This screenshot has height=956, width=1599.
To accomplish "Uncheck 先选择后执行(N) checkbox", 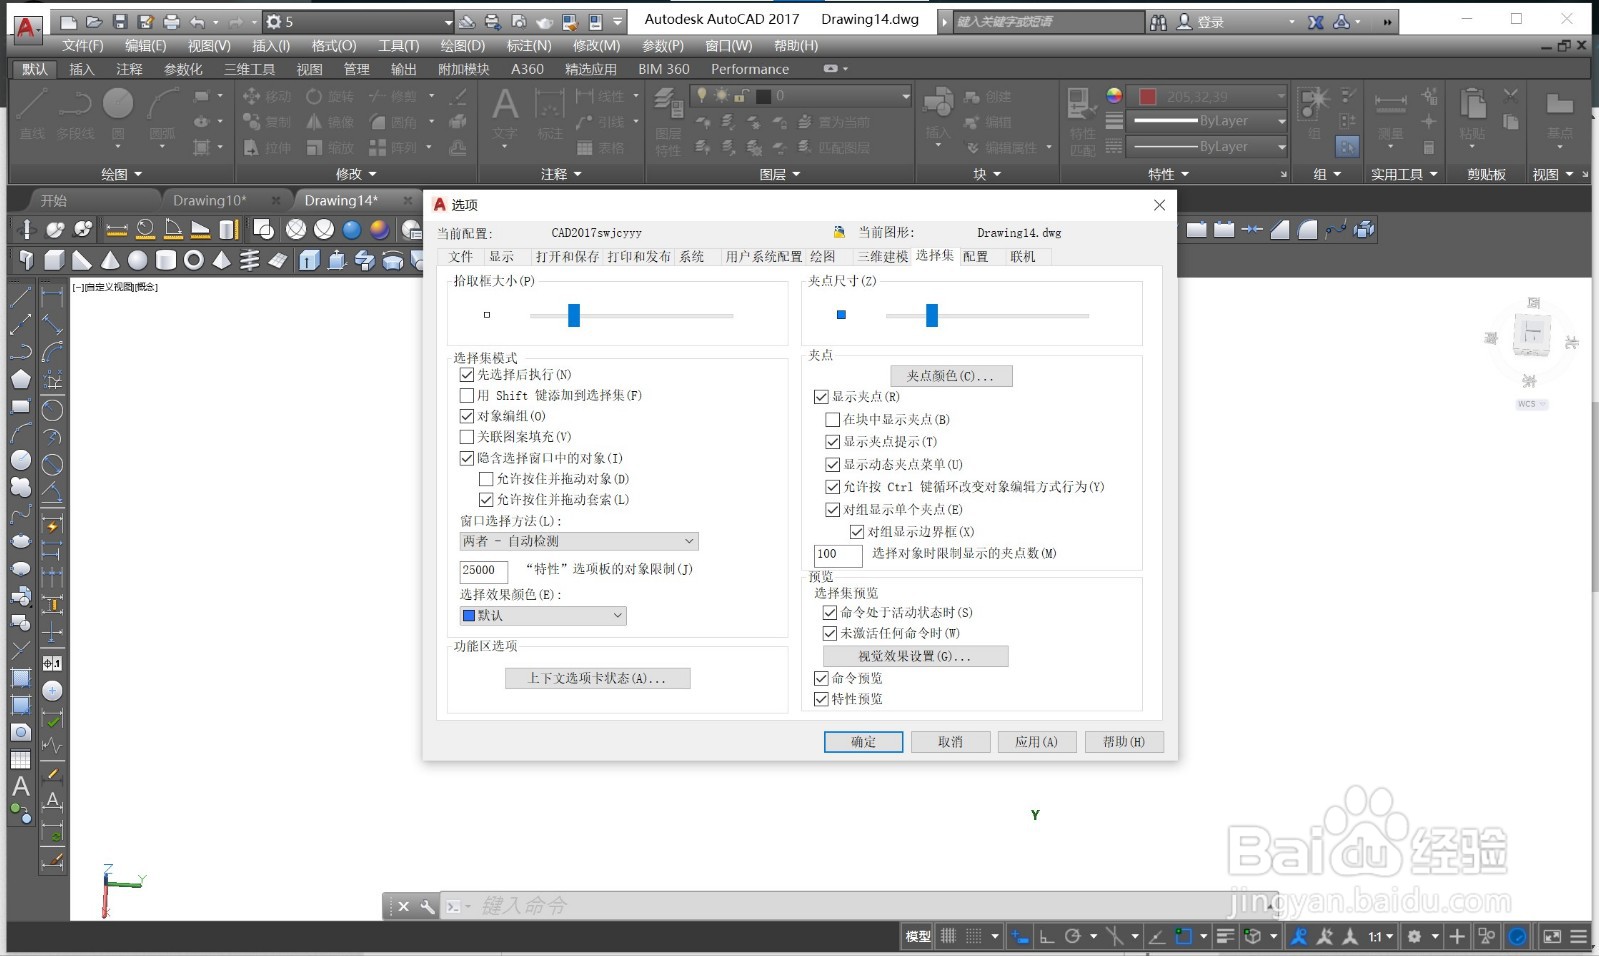I will point(466,374).
